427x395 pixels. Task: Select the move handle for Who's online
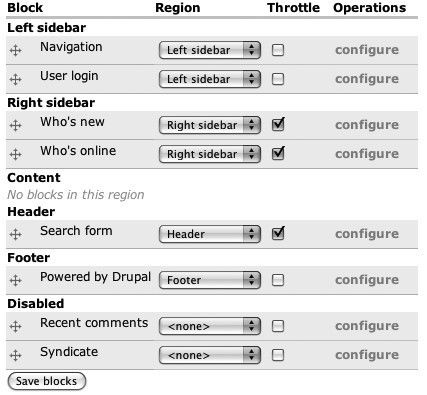16,155
